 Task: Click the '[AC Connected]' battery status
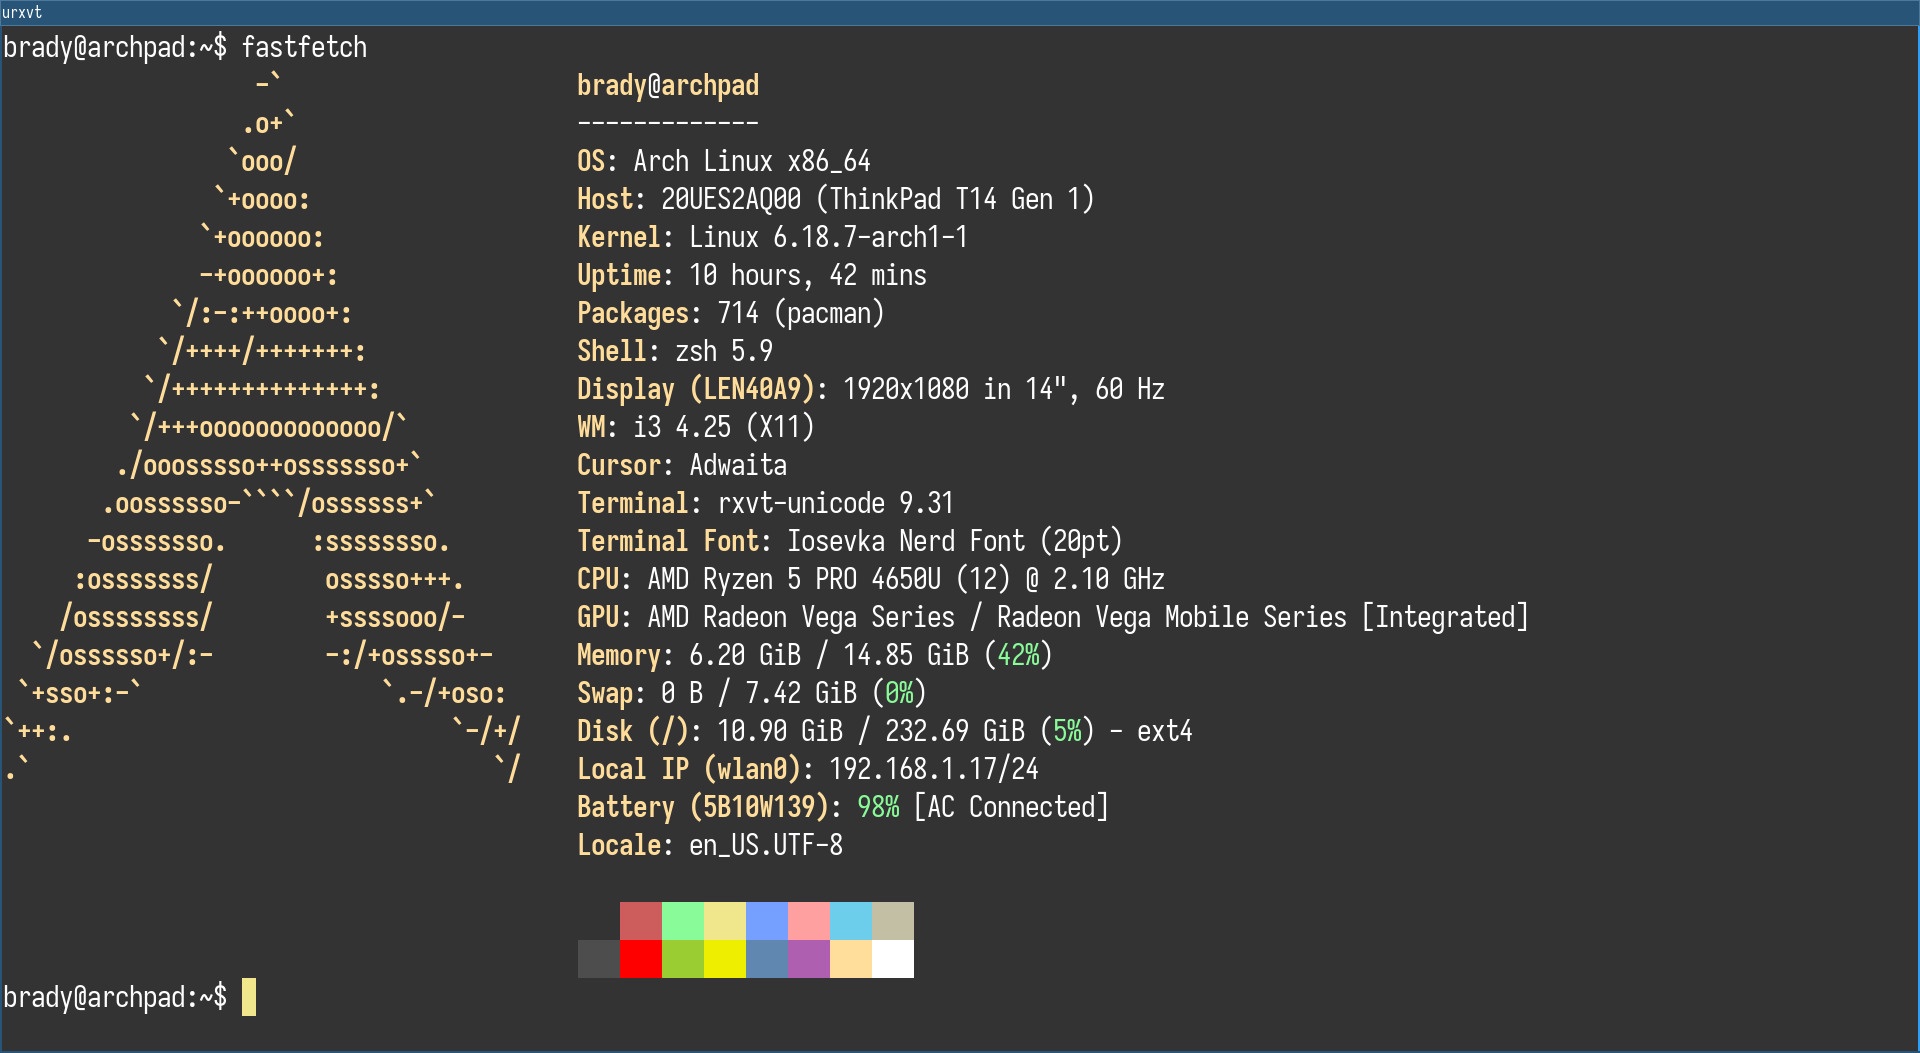(1011, 807)
